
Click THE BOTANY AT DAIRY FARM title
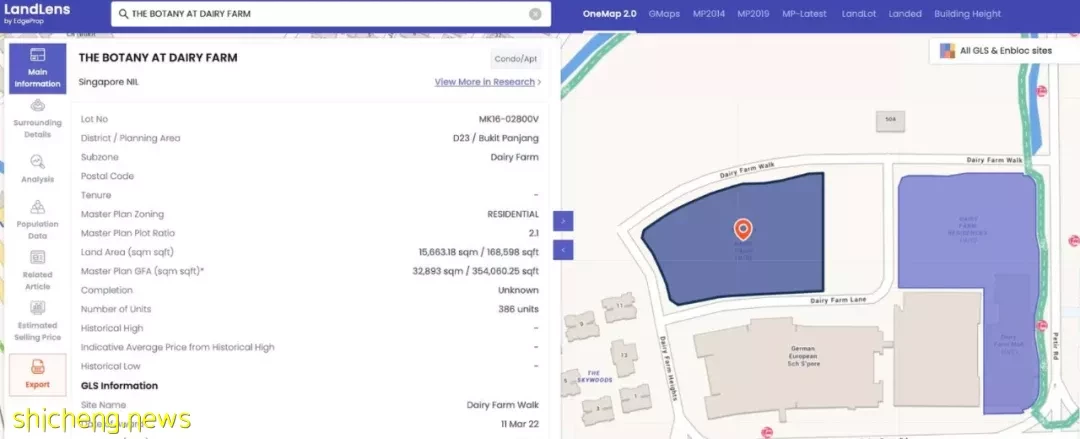tap(158, 58)
